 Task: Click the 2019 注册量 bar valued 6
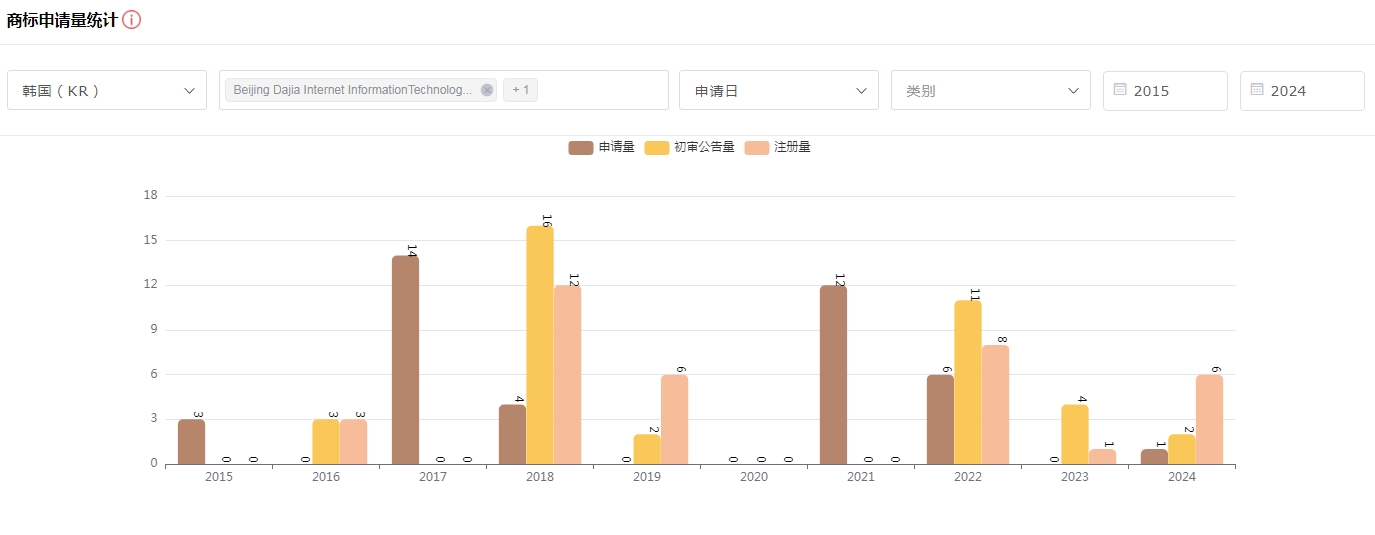(x=674, y=420)
